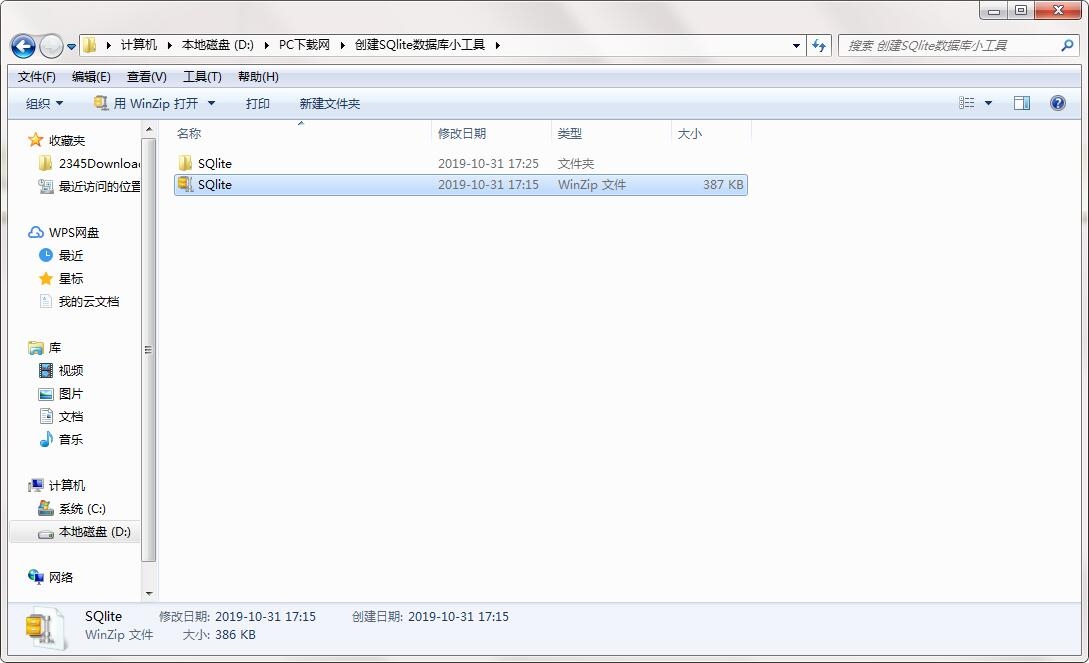
Task: Focus the search box 搜索 创建SQlite数据库小工具
Action: pyautogui.click(x=958, y=46)
